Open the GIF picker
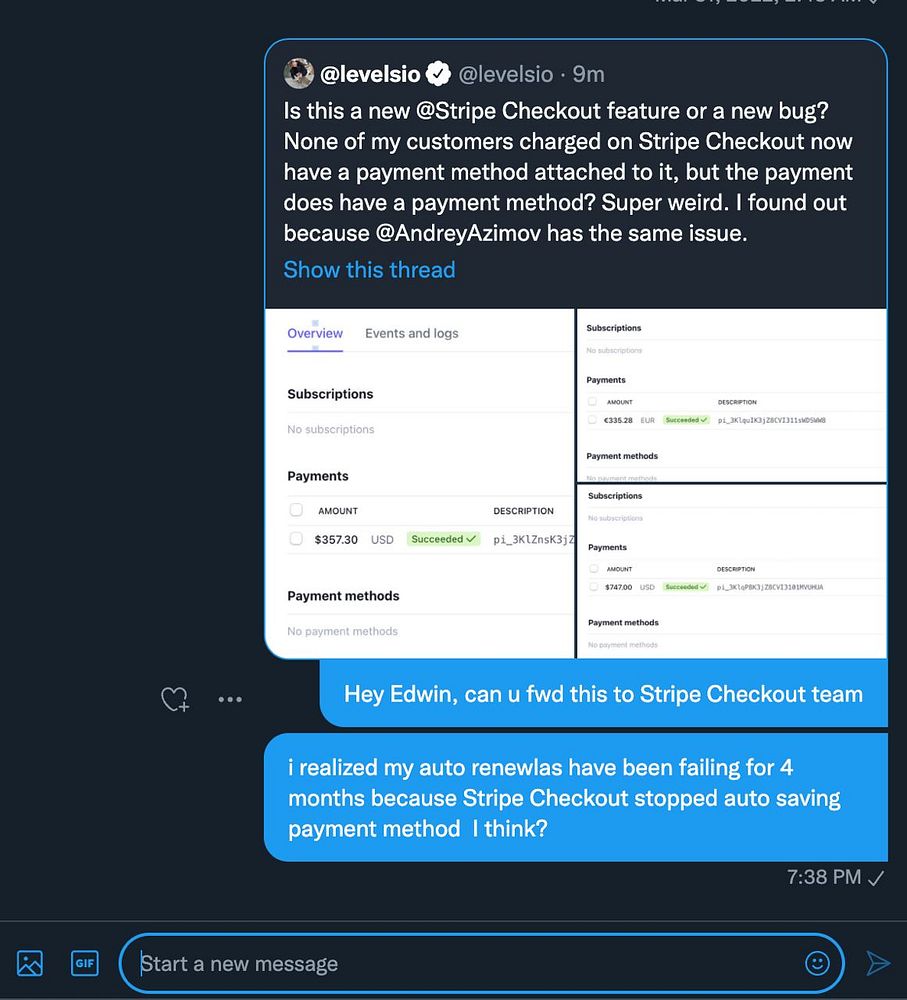The image size is (907, 1000). coord(85,963)
